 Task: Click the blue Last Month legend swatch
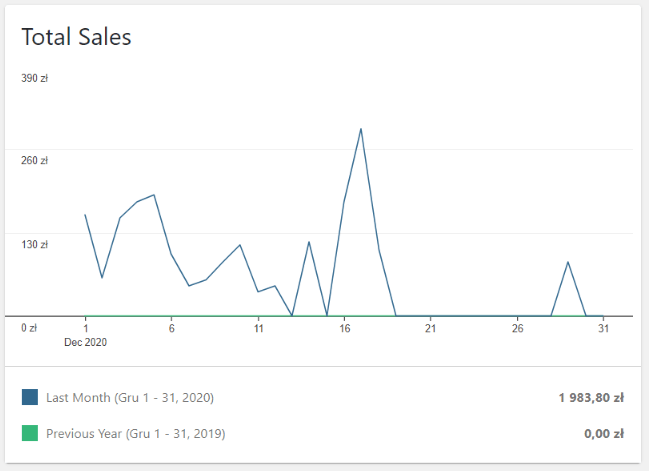point(30,397)
